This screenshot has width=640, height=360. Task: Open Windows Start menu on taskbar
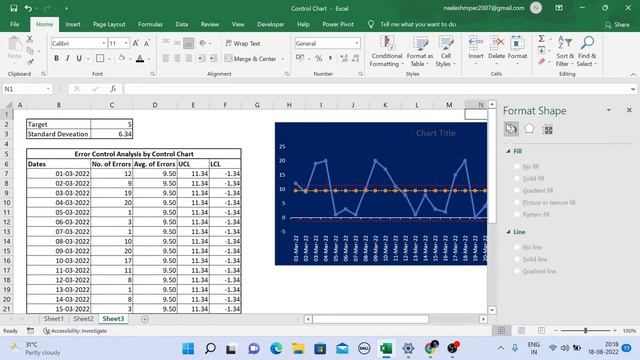[188, 349]
